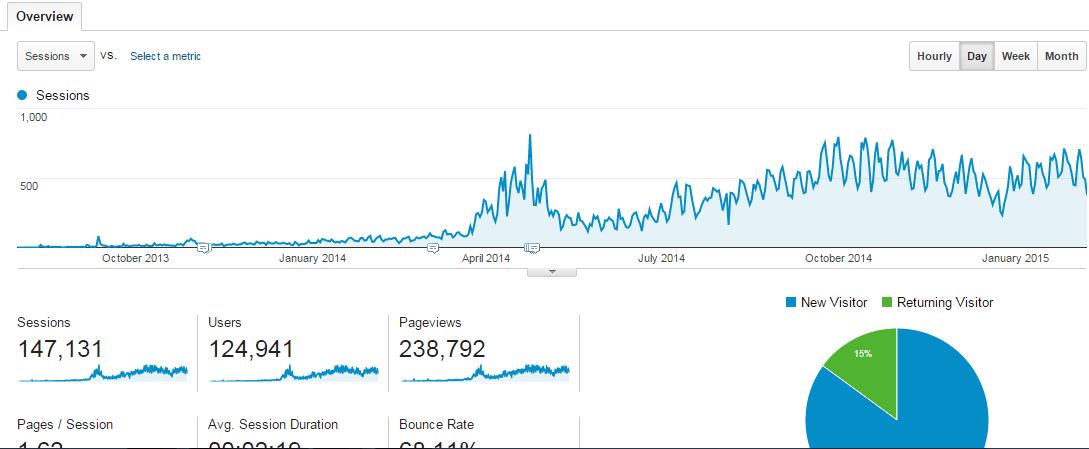Switch chart to Week view
Image resolution: width=1089 pixels, height=449 pixels.
[1015, 56]
